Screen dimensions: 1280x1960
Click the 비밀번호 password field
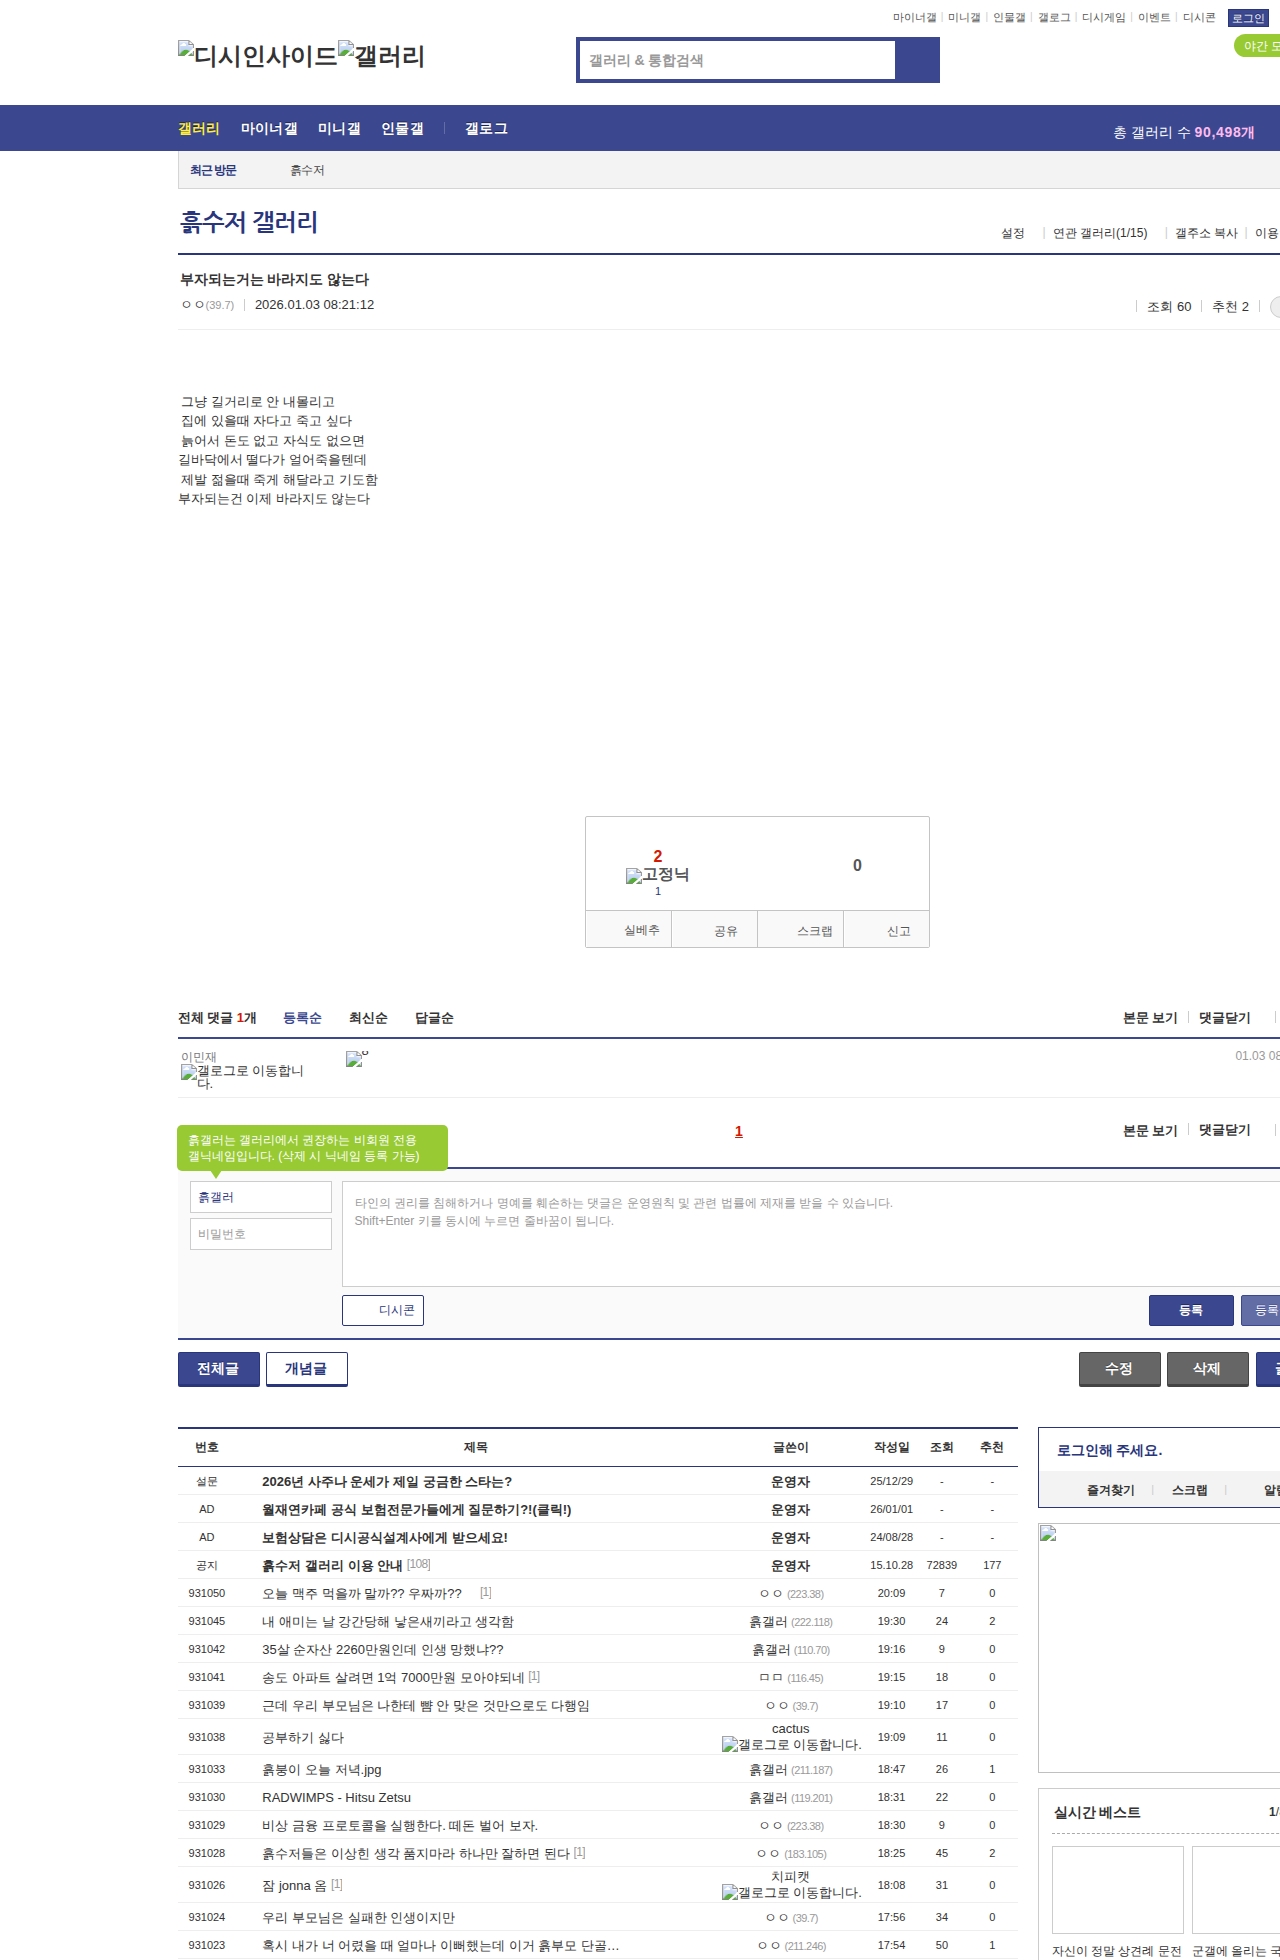coord(261,1234)
